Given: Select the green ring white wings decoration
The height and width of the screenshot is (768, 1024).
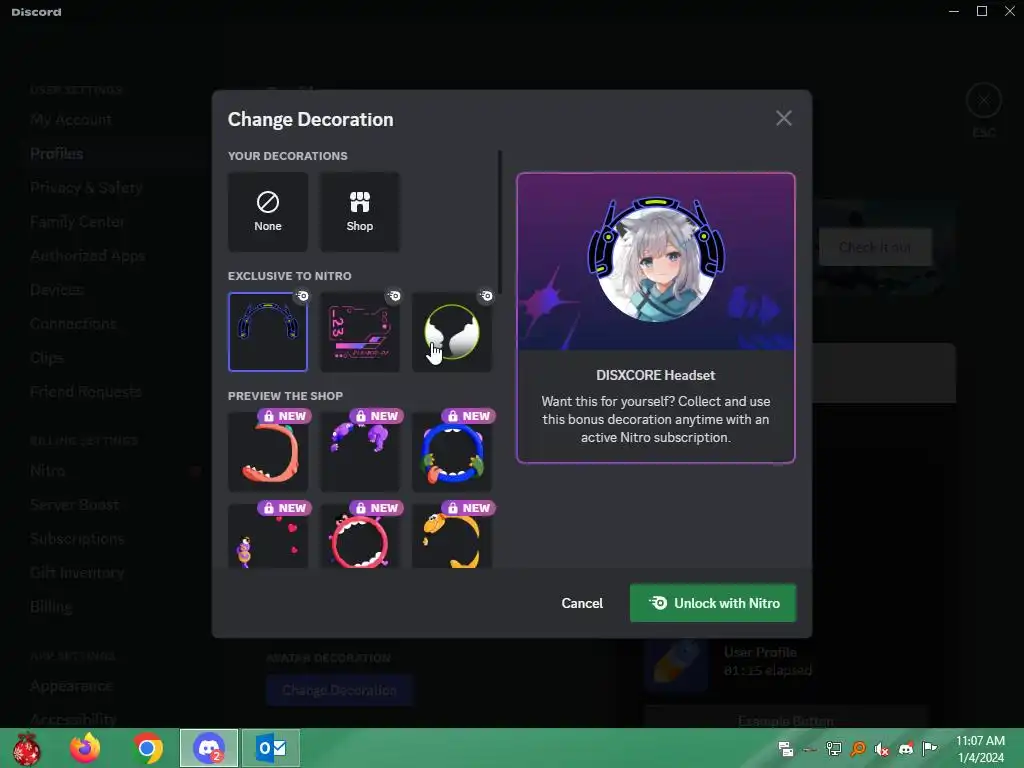Looking at the screenshot, I should coord(452,332).
